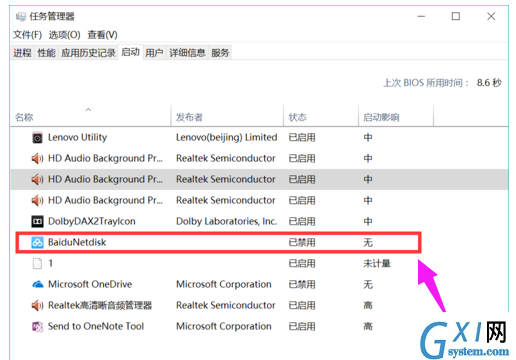
Task: Click the 上次 BIOS 所用时间 8.6 秒 label
Action: pyautogui.click(x=442, y=83)
